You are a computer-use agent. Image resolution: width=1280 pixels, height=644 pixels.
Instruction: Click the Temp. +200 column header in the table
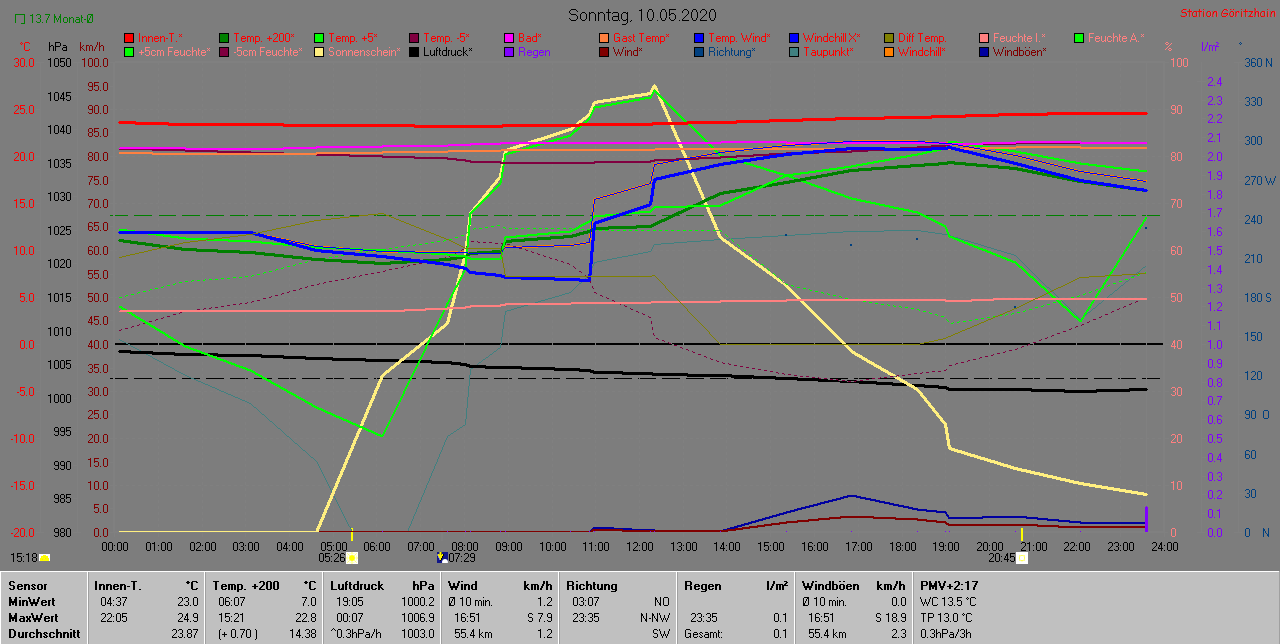tap(245, 585)
